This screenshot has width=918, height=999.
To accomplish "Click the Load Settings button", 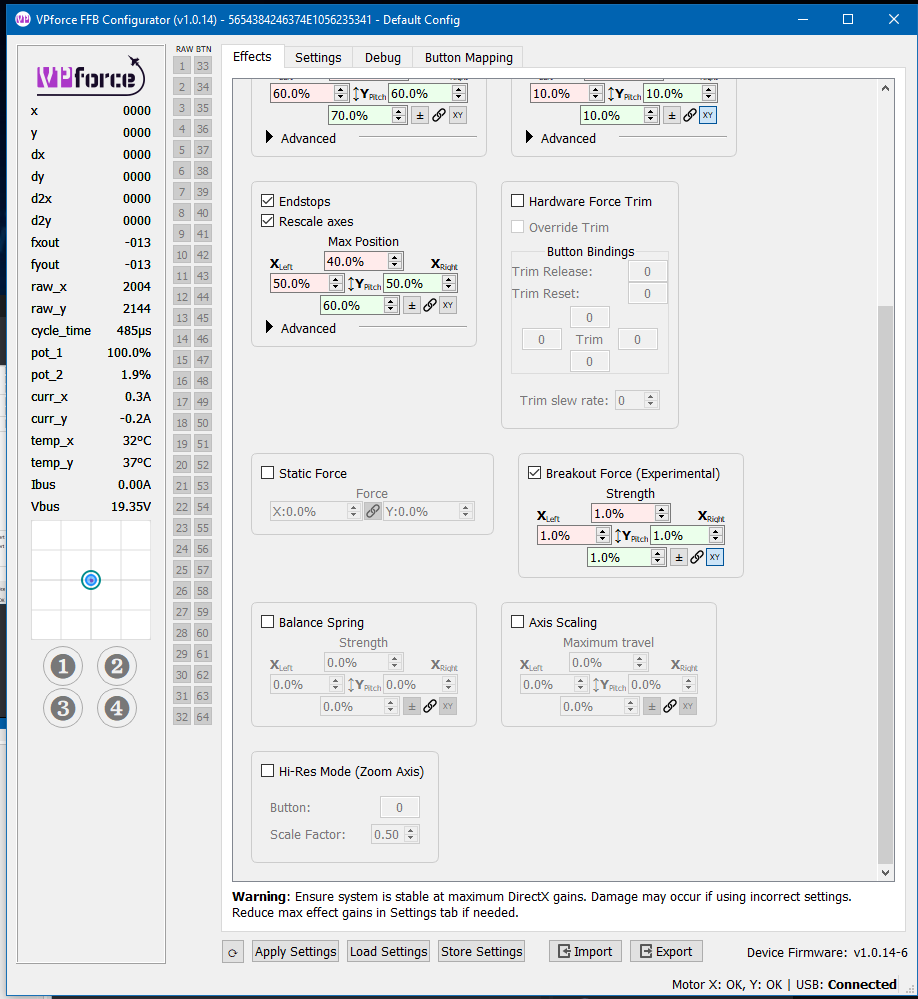I will click(x=389, y=951).
